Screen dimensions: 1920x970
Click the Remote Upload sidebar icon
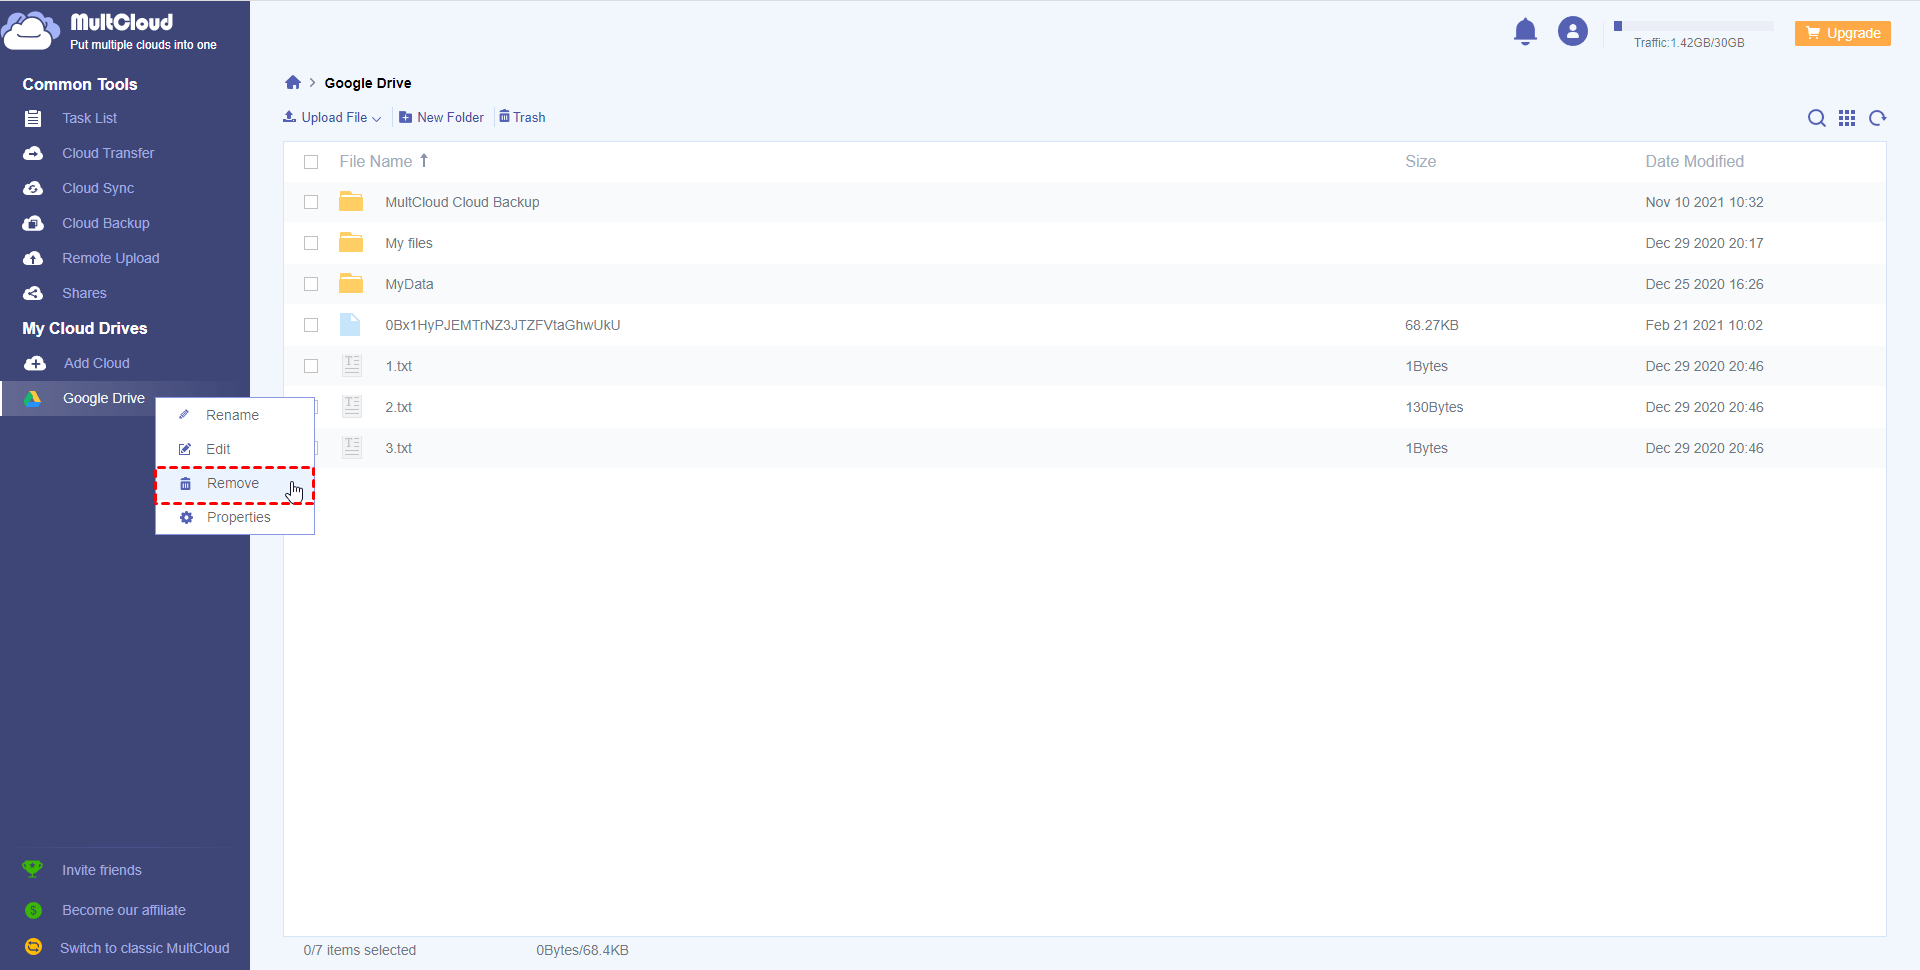tap(33, 258)
